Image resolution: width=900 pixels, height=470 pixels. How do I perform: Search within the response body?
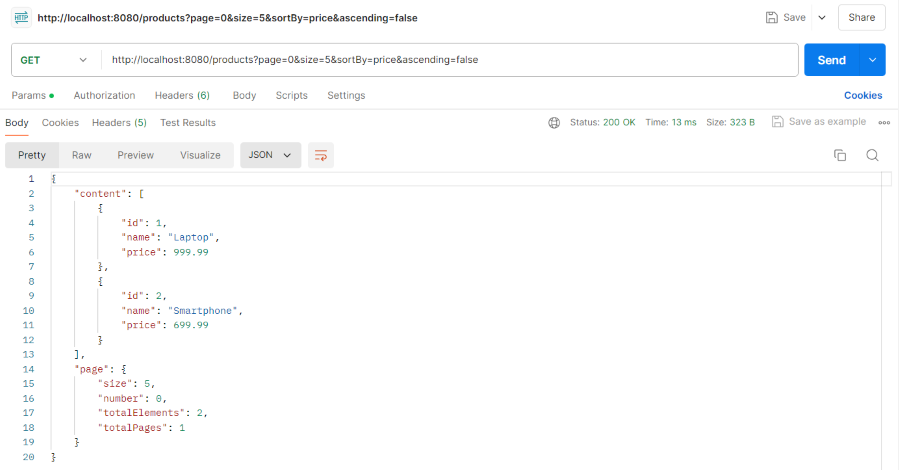coord(872,155)
